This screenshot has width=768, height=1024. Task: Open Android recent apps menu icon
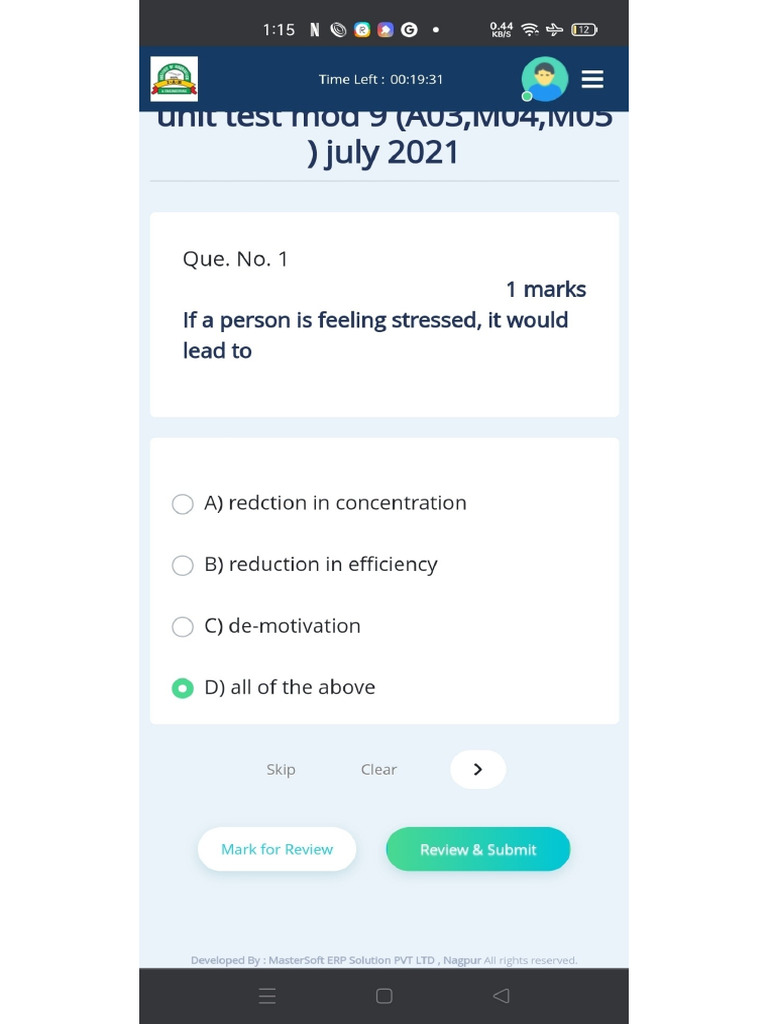click(x=267, y=995)
